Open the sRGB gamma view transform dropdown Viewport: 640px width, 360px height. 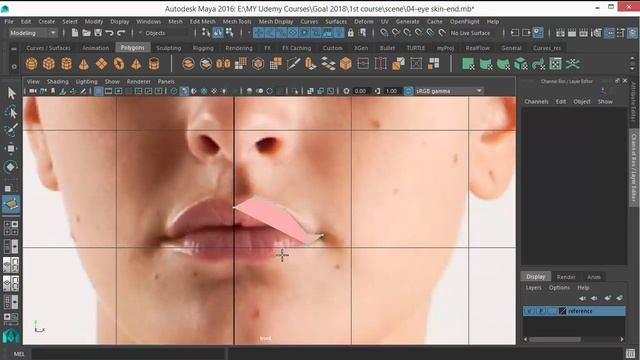click(449, 91)
